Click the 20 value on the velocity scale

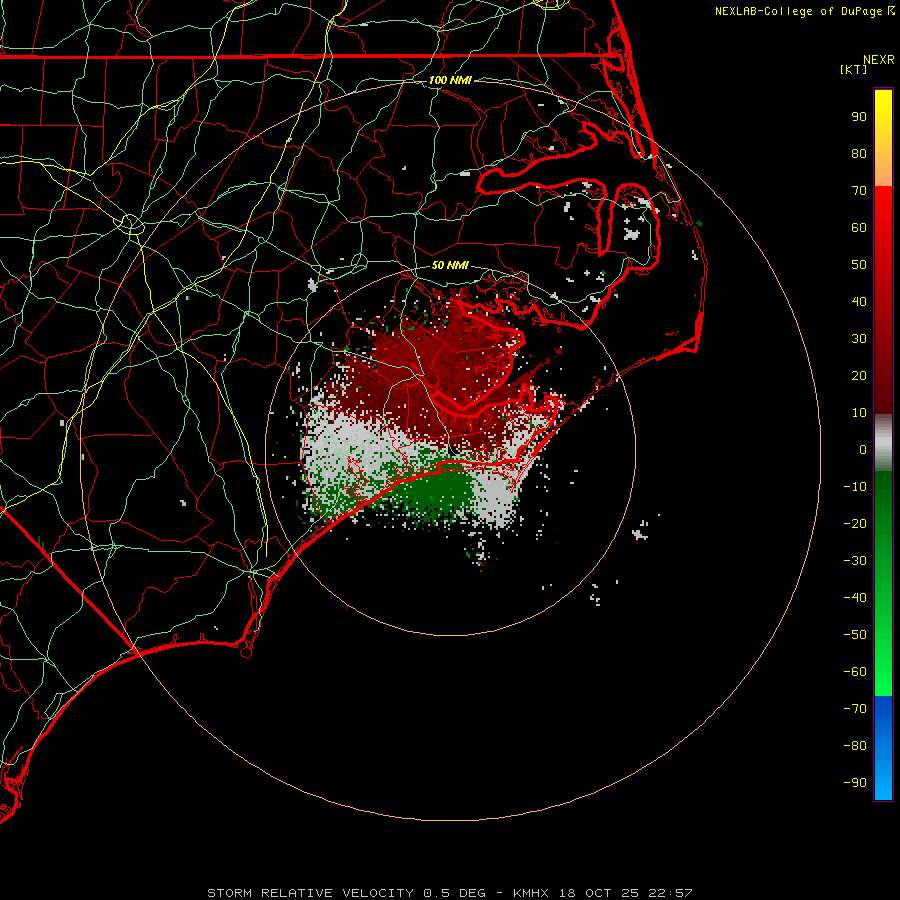(x=859, y=375)
